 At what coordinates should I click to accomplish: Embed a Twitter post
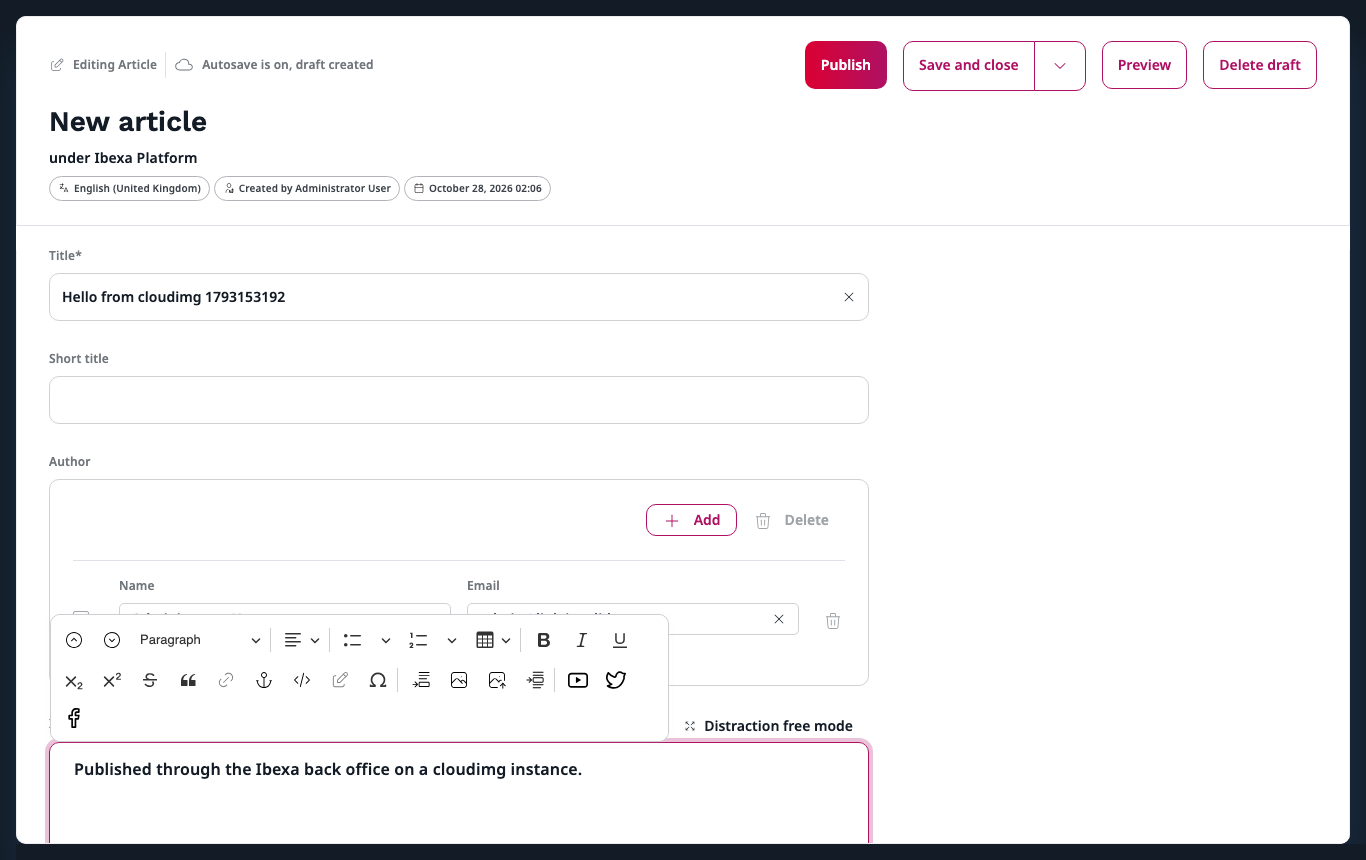pyautogui.click(x=616, y=680)
